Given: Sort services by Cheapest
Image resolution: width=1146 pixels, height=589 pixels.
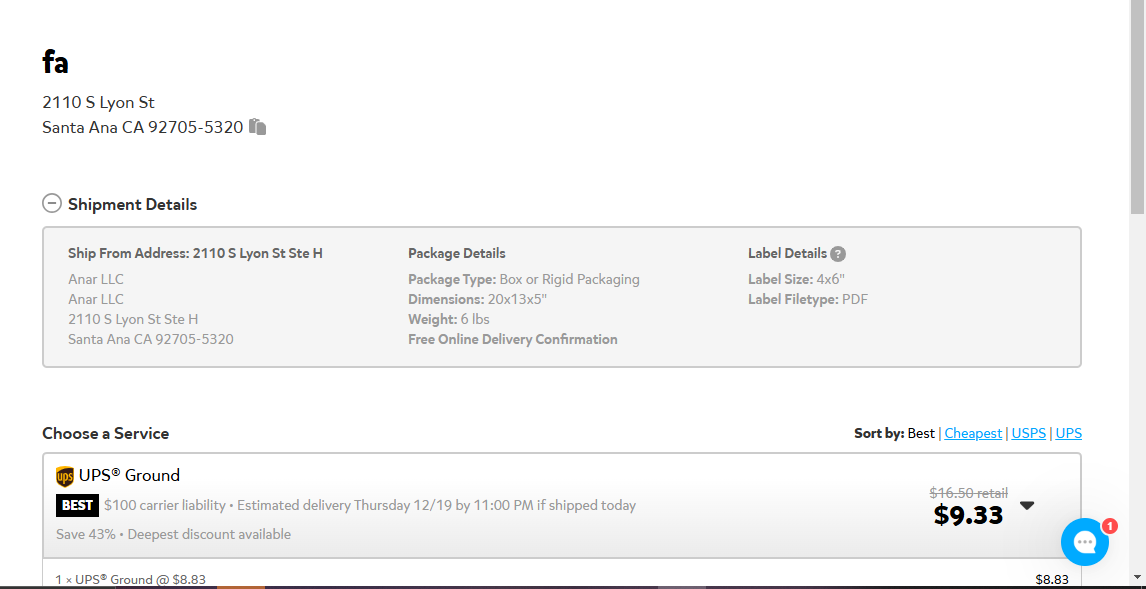Looking at the screenshot, I should tap(973, 433).
